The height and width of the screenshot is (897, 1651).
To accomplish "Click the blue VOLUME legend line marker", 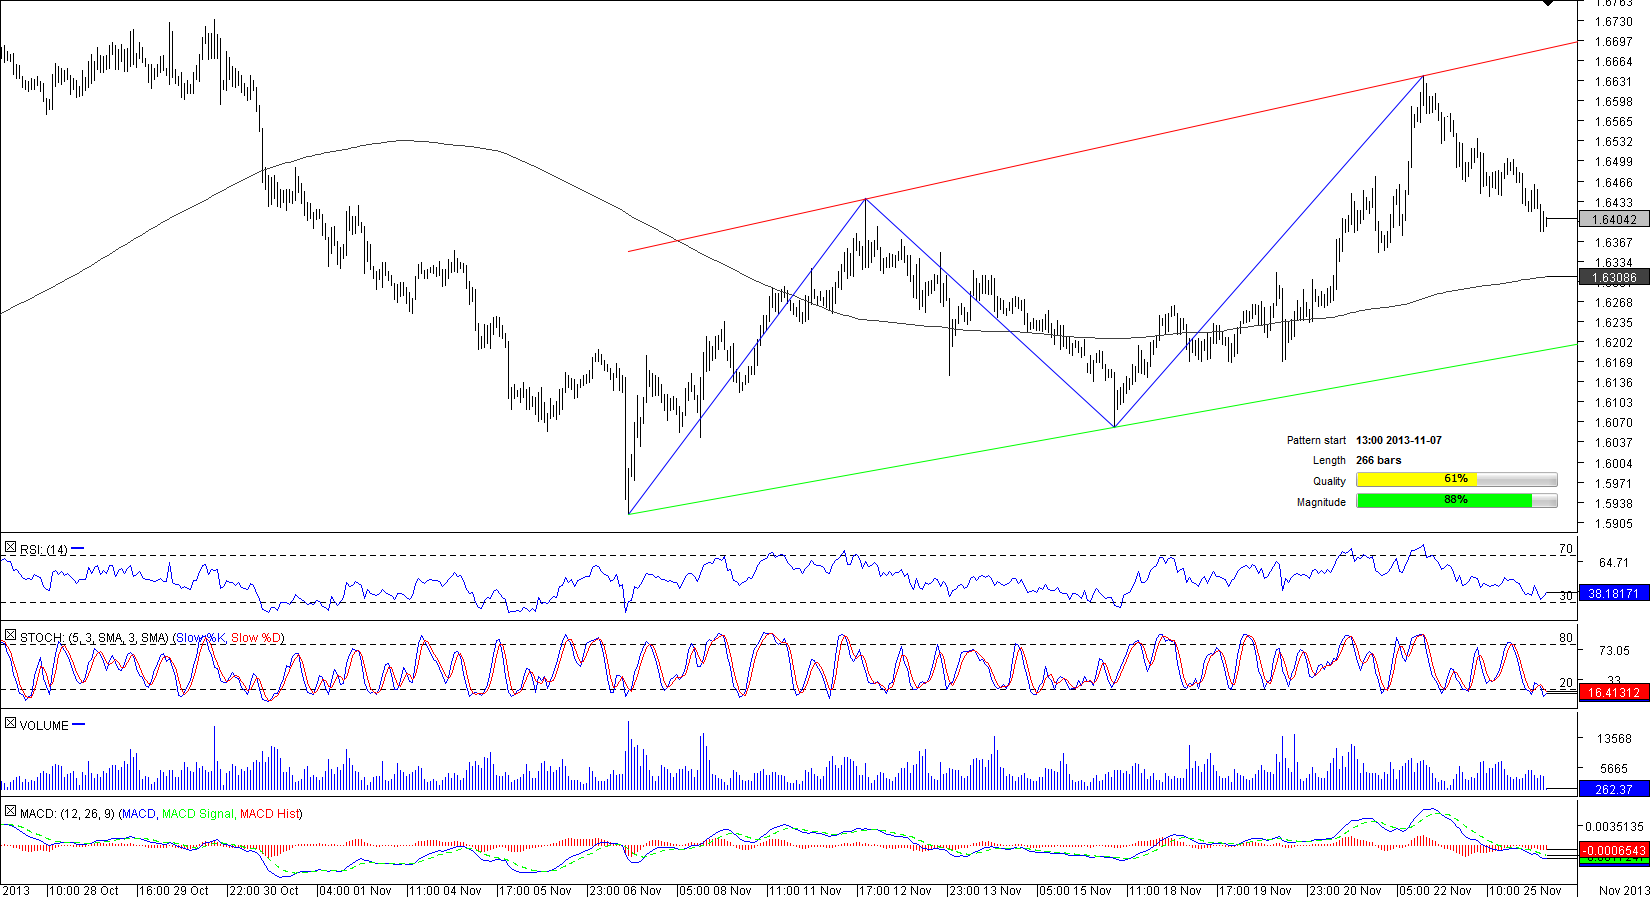I will click(79, 725).
